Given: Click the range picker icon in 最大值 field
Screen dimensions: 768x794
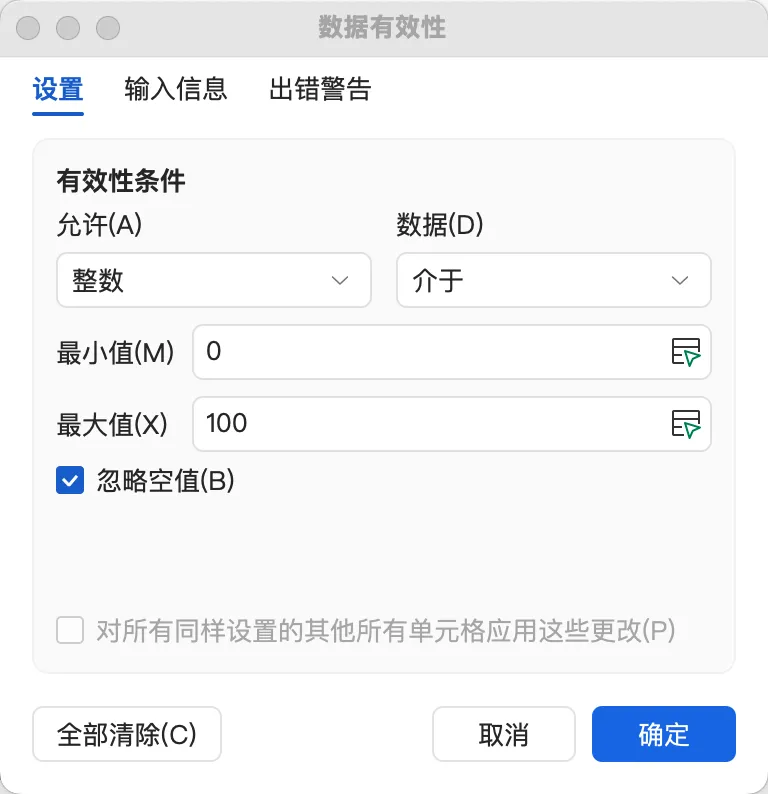Looking at the screenshot, I should pyautogui.click(x=685, y=424).
